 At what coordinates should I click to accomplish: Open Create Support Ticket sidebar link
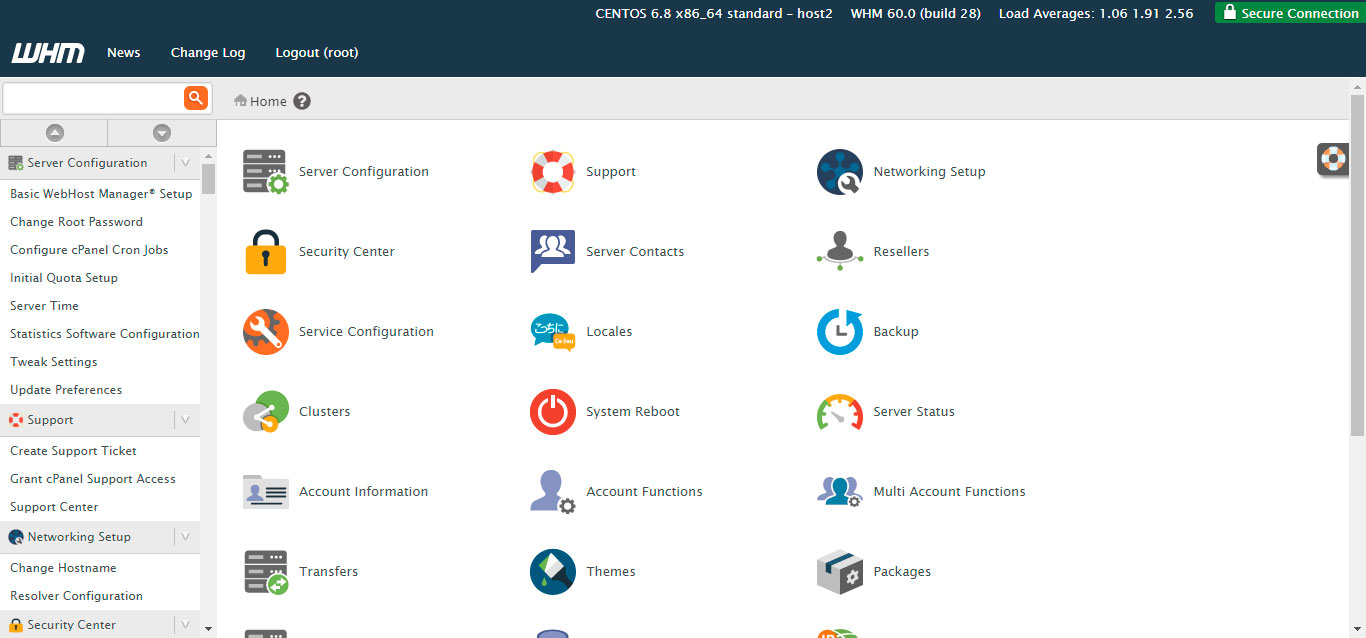(73, 451)
